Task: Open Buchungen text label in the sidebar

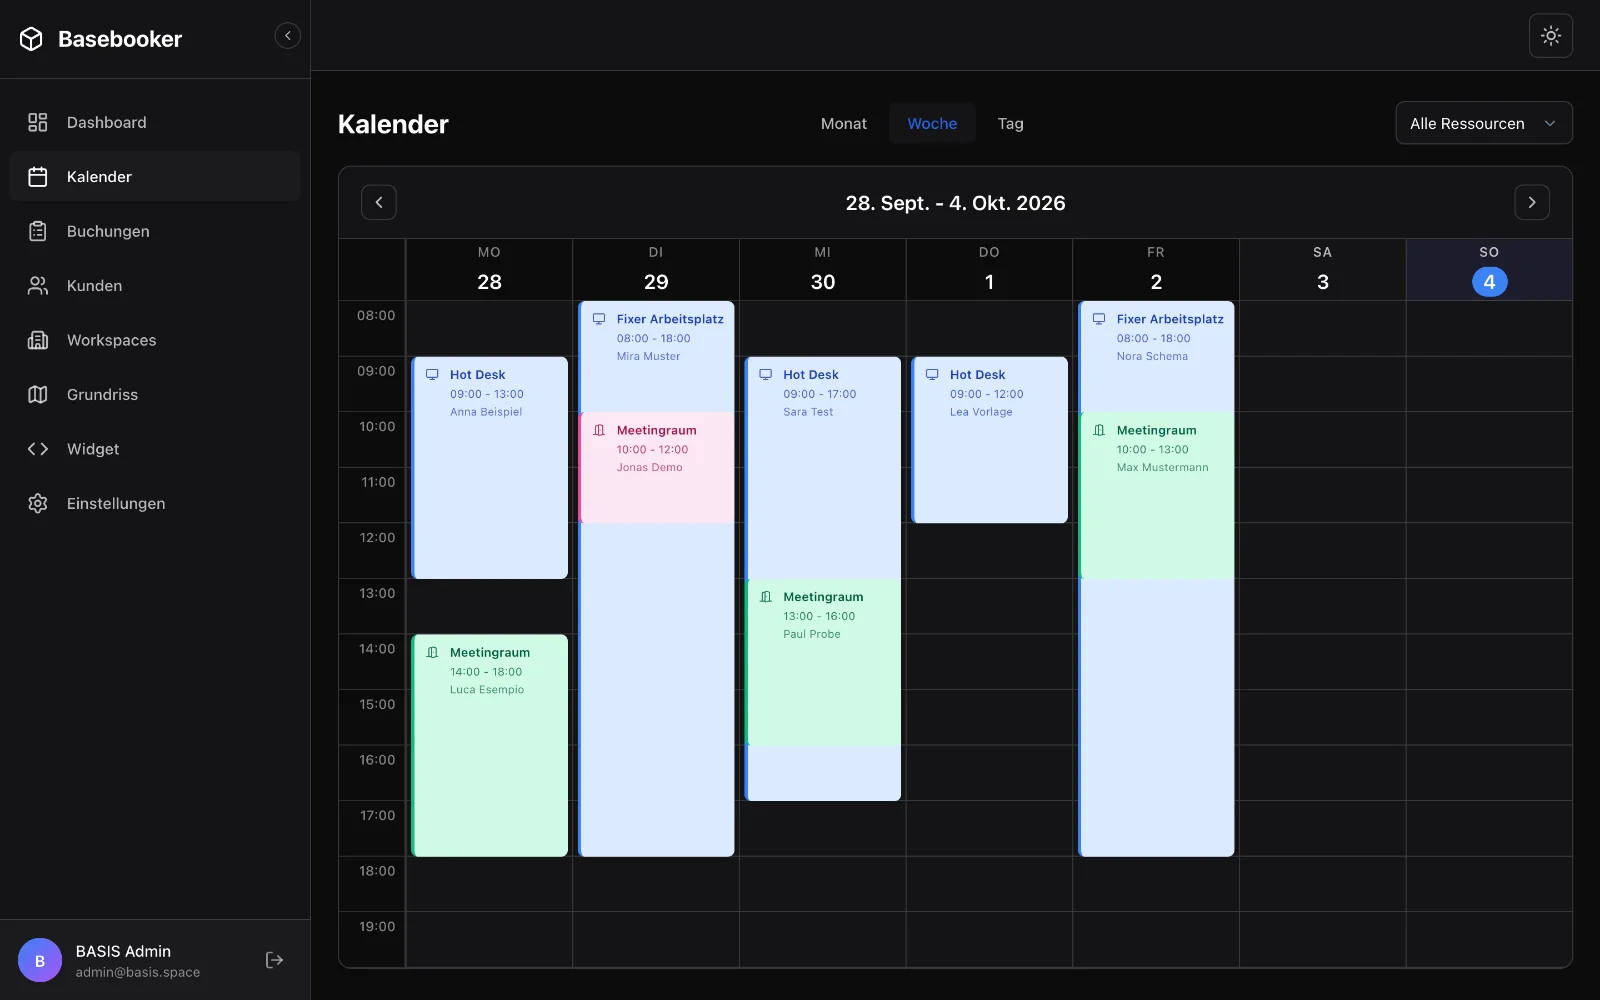Action: coord(108,232)
